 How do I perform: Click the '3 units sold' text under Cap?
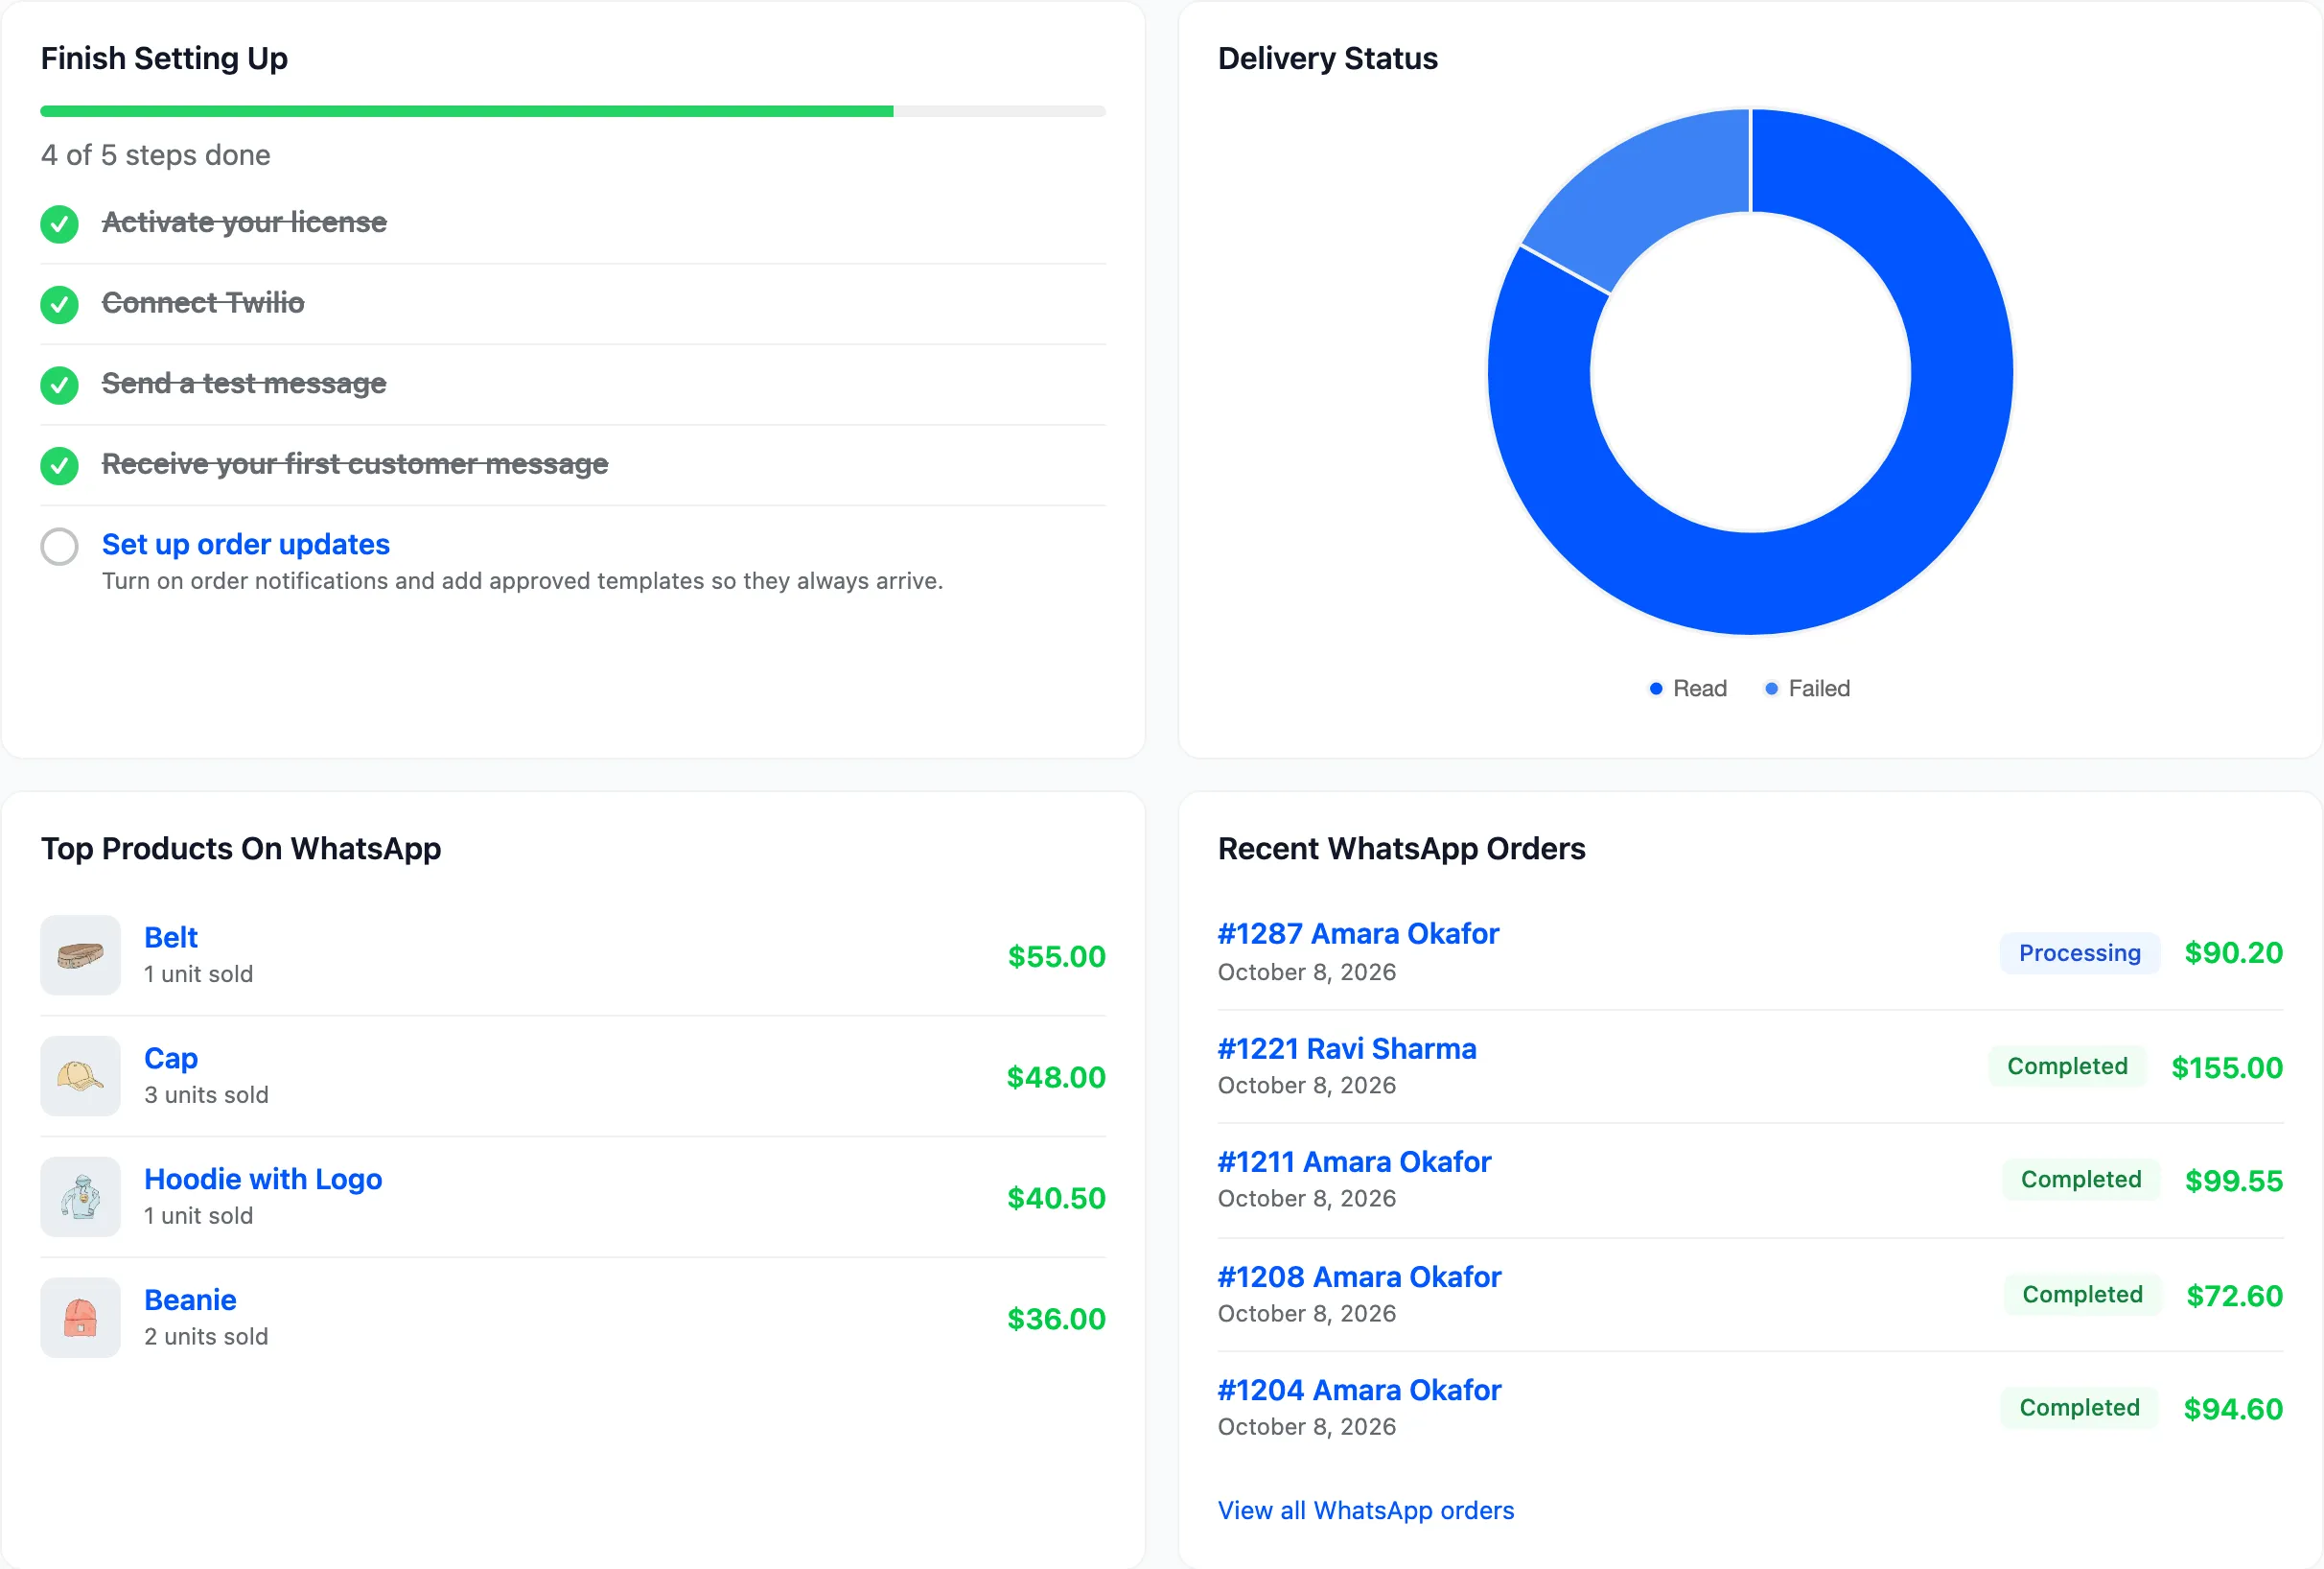point(206,1094)
